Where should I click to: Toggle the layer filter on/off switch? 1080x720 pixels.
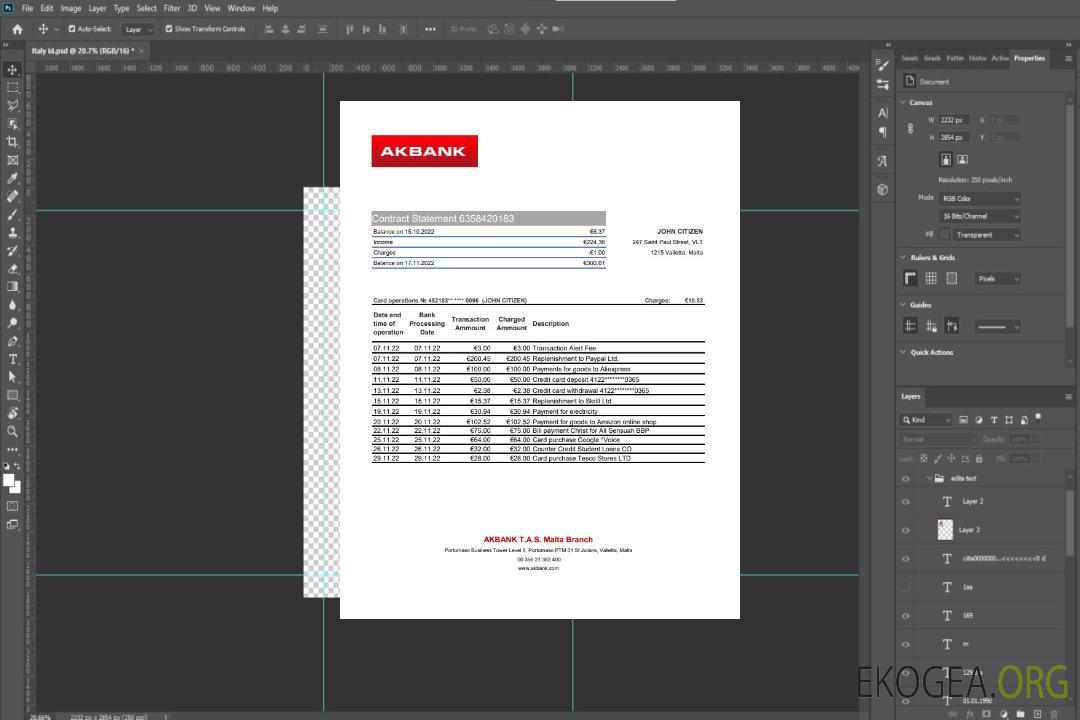1038,418
